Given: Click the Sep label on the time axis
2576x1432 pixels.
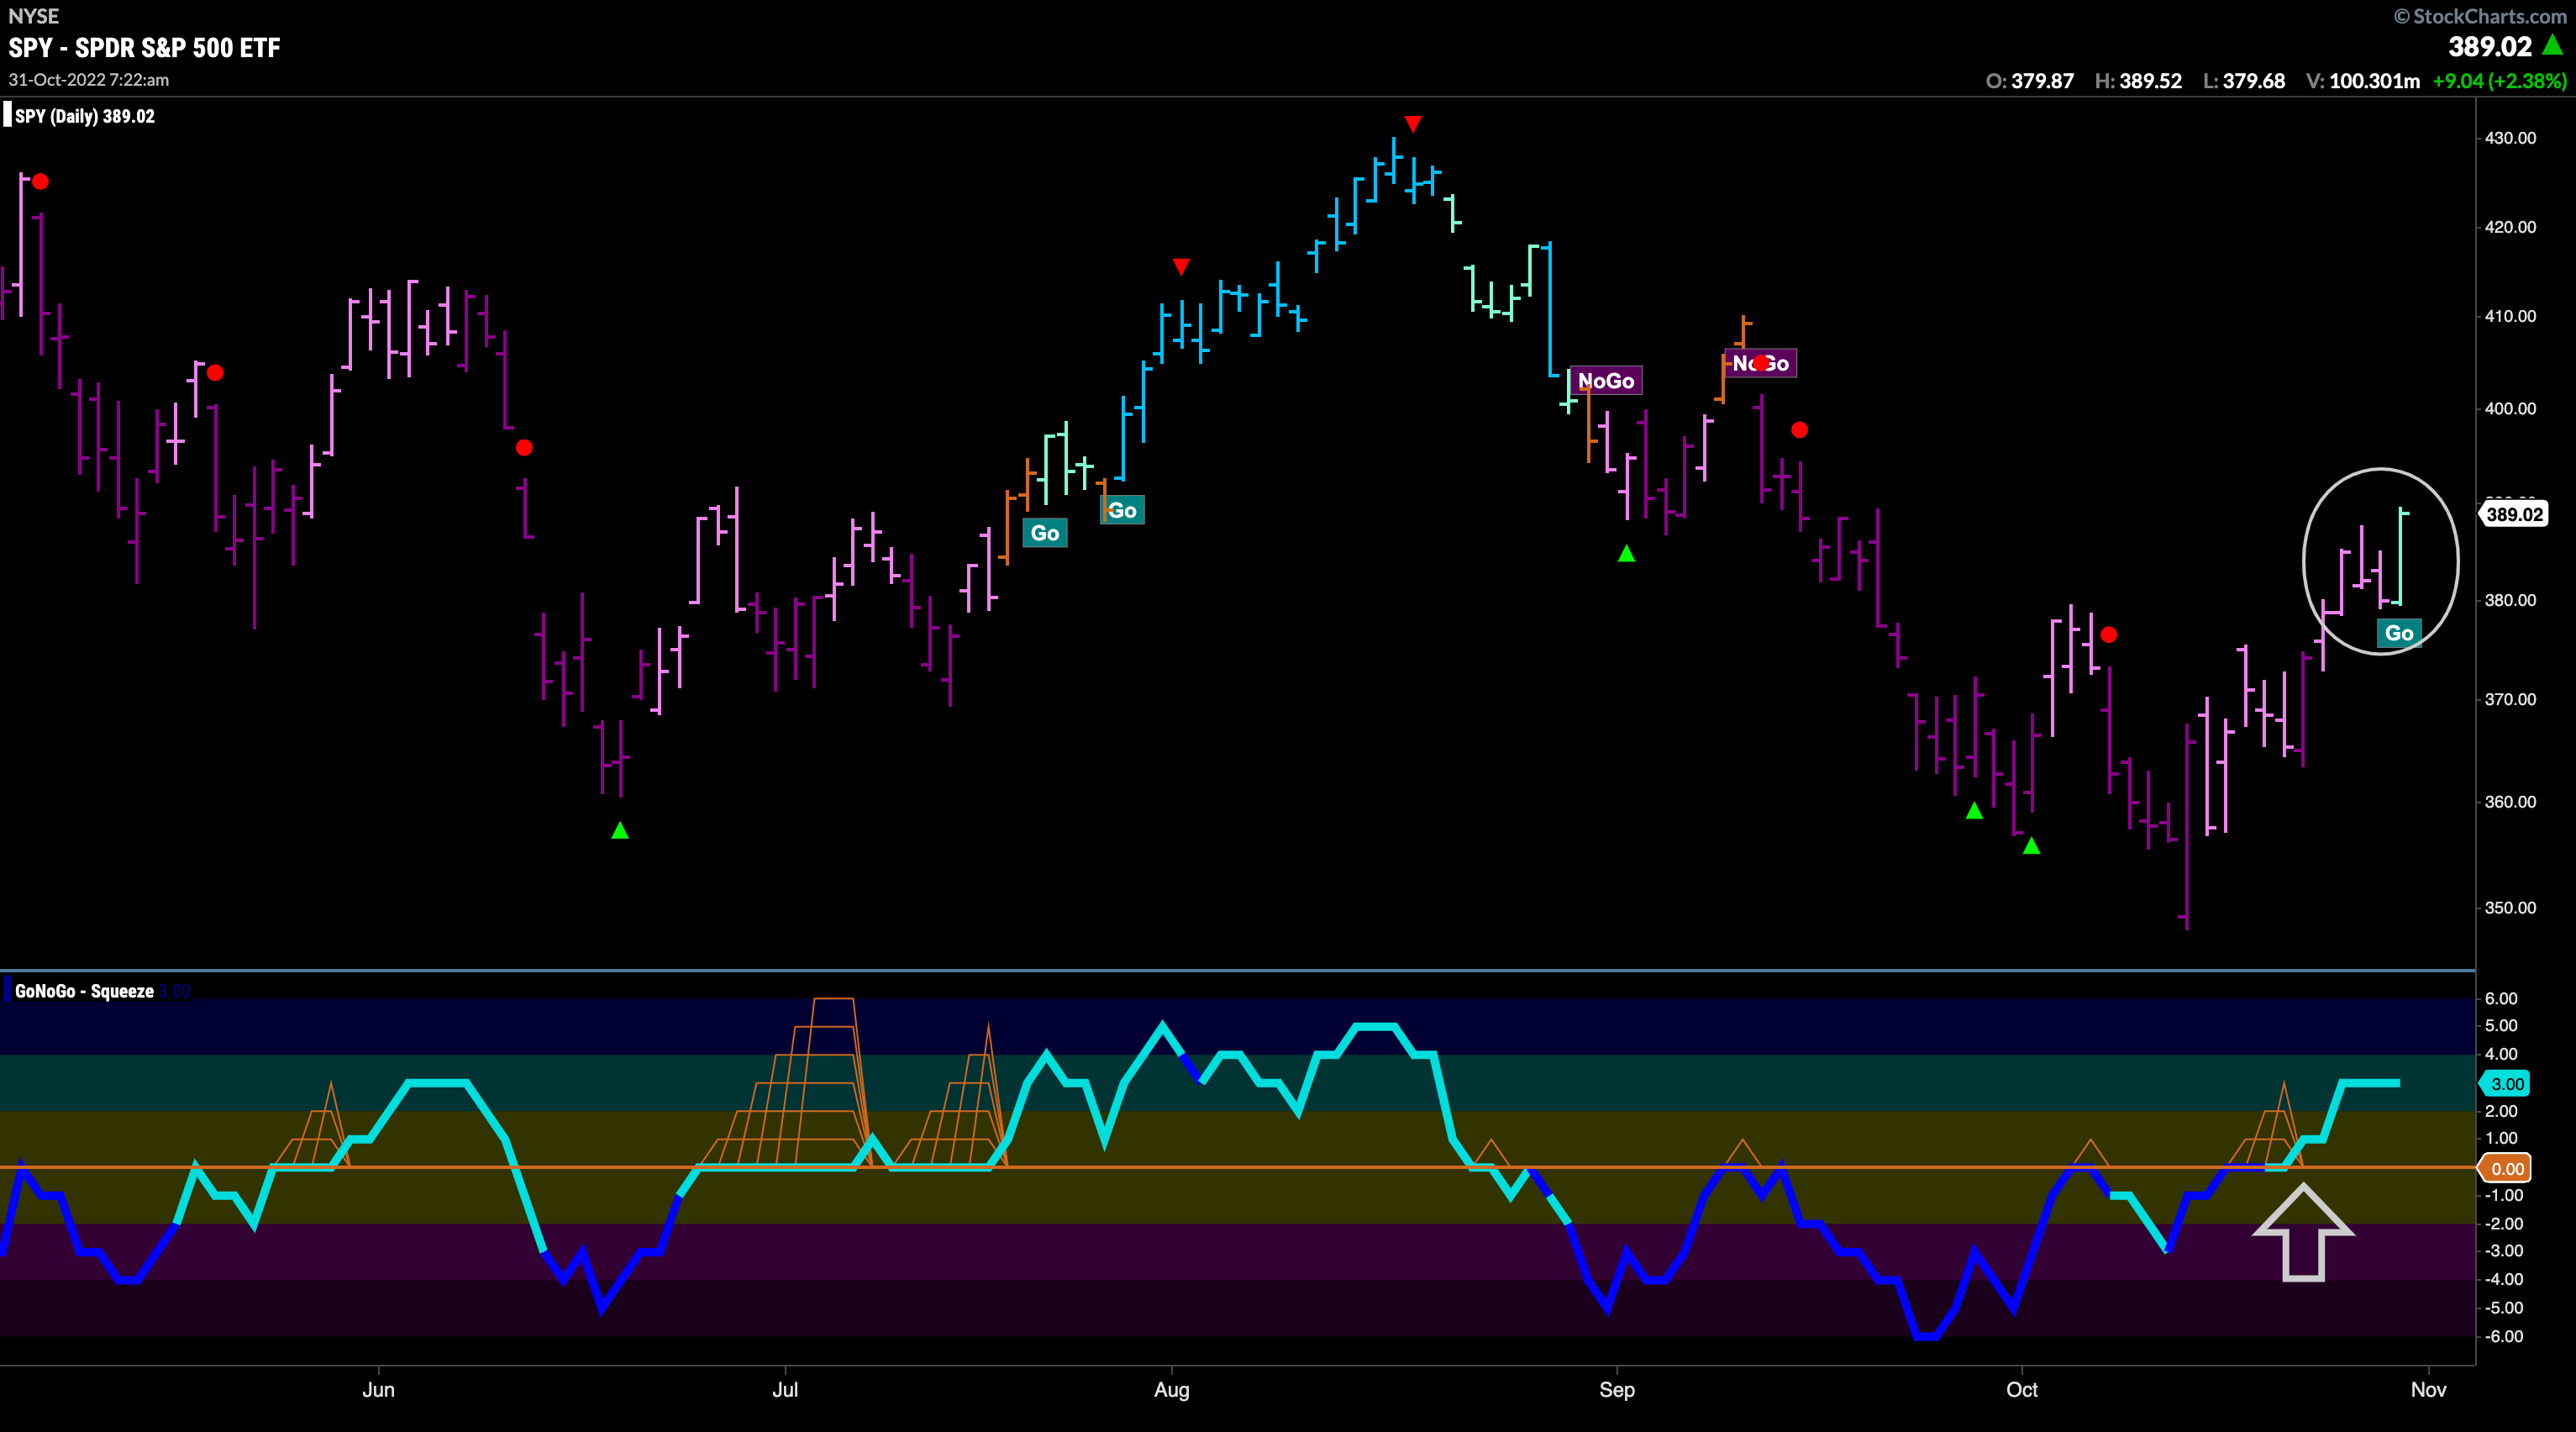Looking at the screenshot, I should [1617, 1389].
